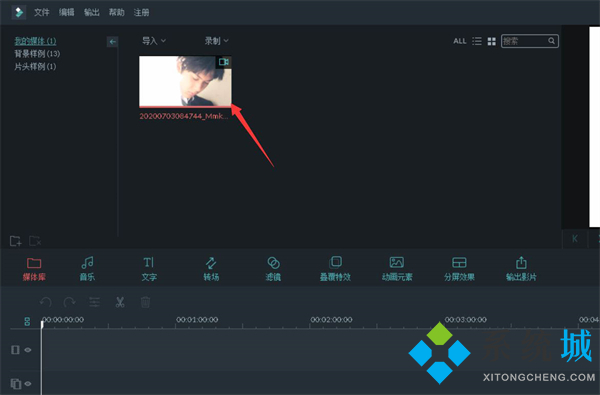Select the imported video thumbnail

click(185, 82)
